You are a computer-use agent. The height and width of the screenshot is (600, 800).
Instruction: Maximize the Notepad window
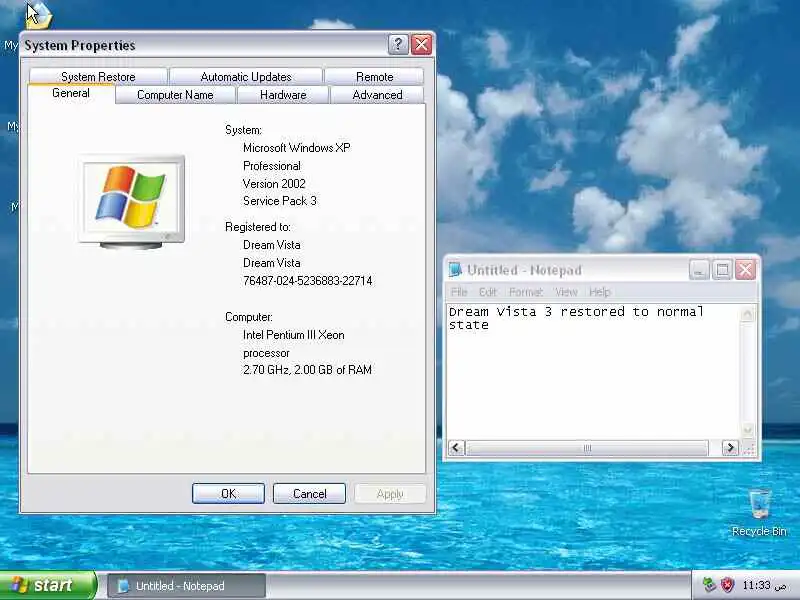click(x=722, y=269)
